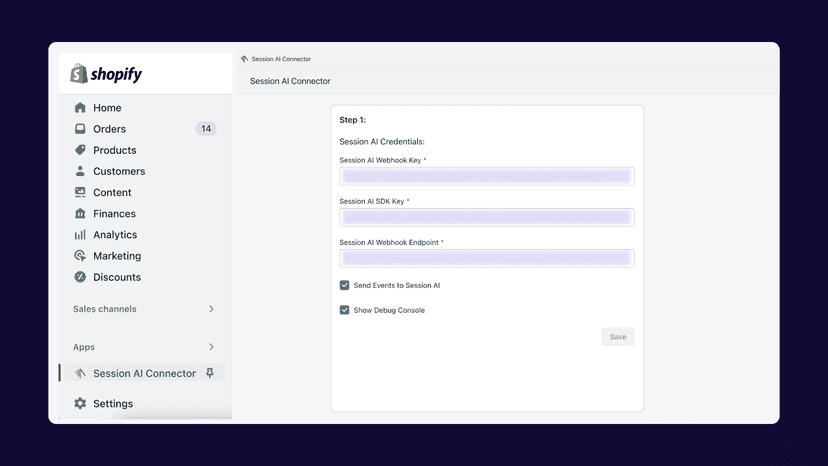The image size is (828, 466).
Task: Click the Finances bank icon
Action: [x=80, y=213]
